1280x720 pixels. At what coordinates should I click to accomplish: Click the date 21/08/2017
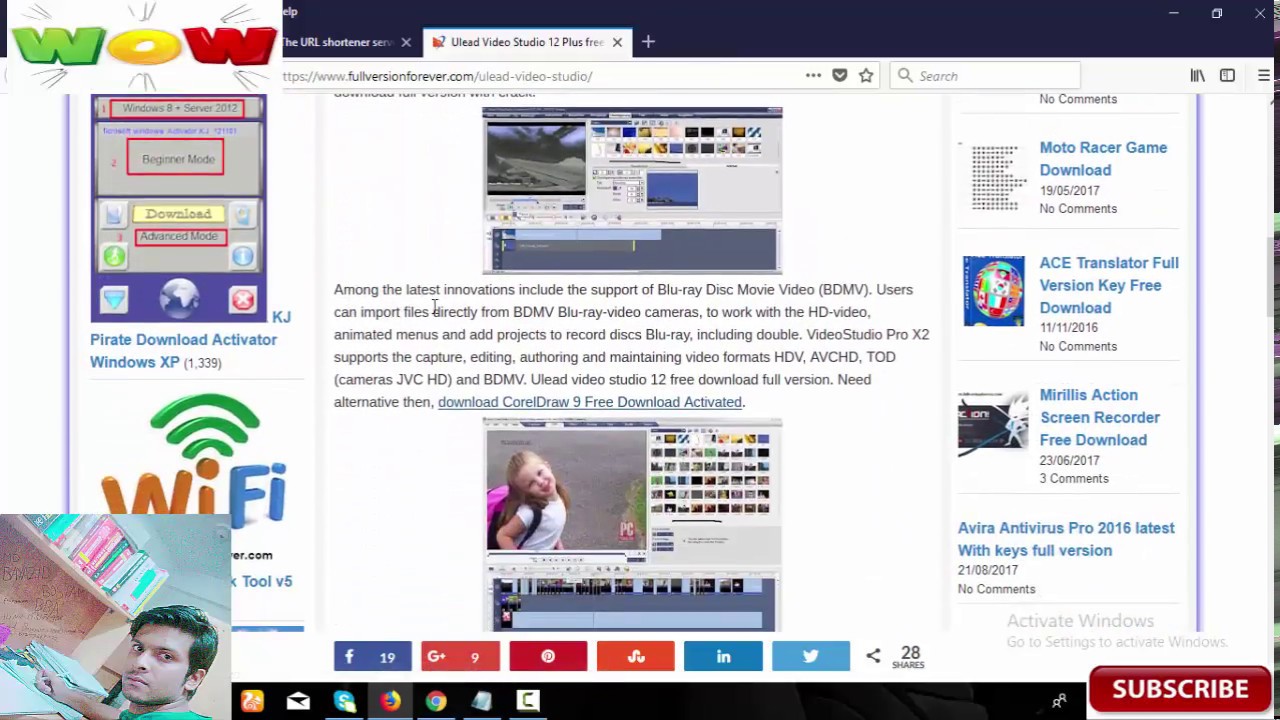(987, 570)
